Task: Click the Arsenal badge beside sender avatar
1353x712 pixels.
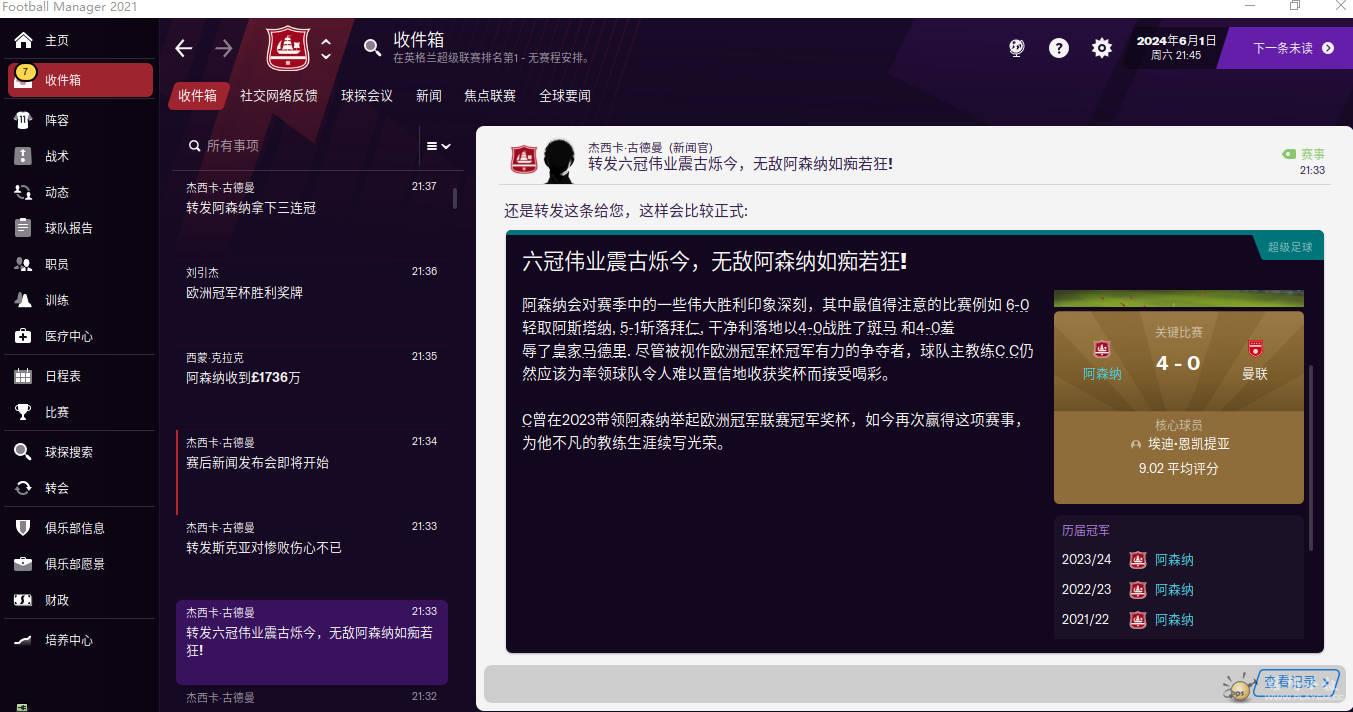Action: 524,160
